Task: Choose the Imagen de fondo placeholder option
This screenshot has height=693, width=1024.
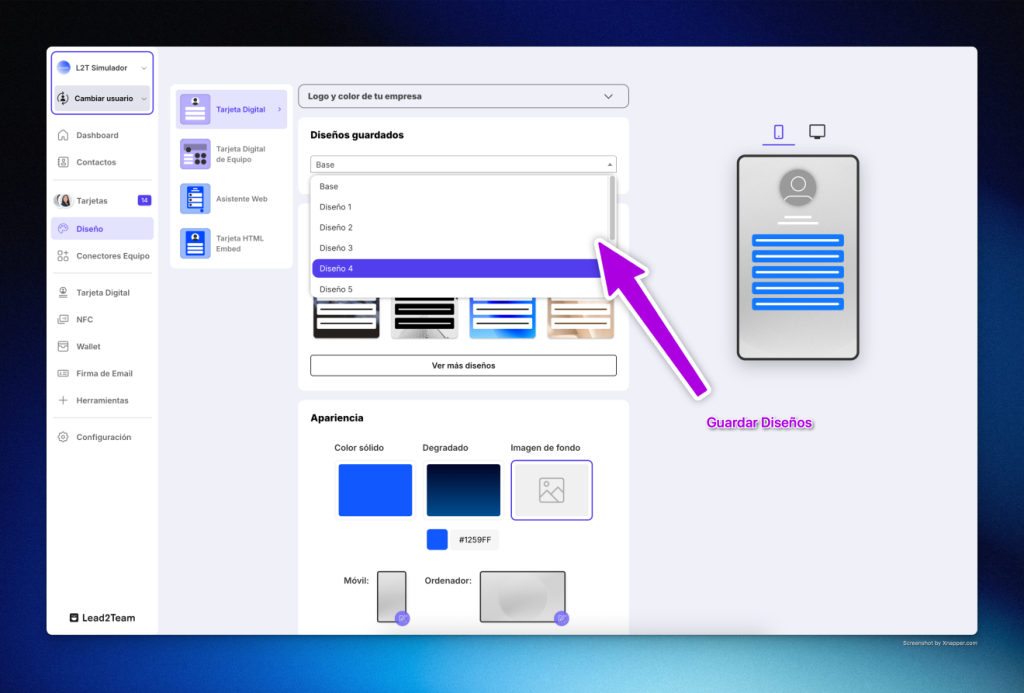Action: tap(551, 490)
